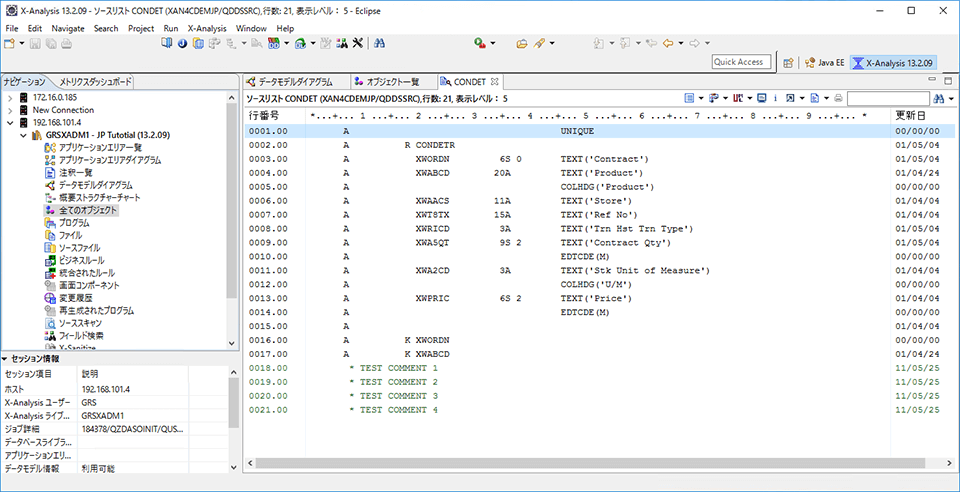Click the UPC icon in source view toolbar

coord(738,98)
